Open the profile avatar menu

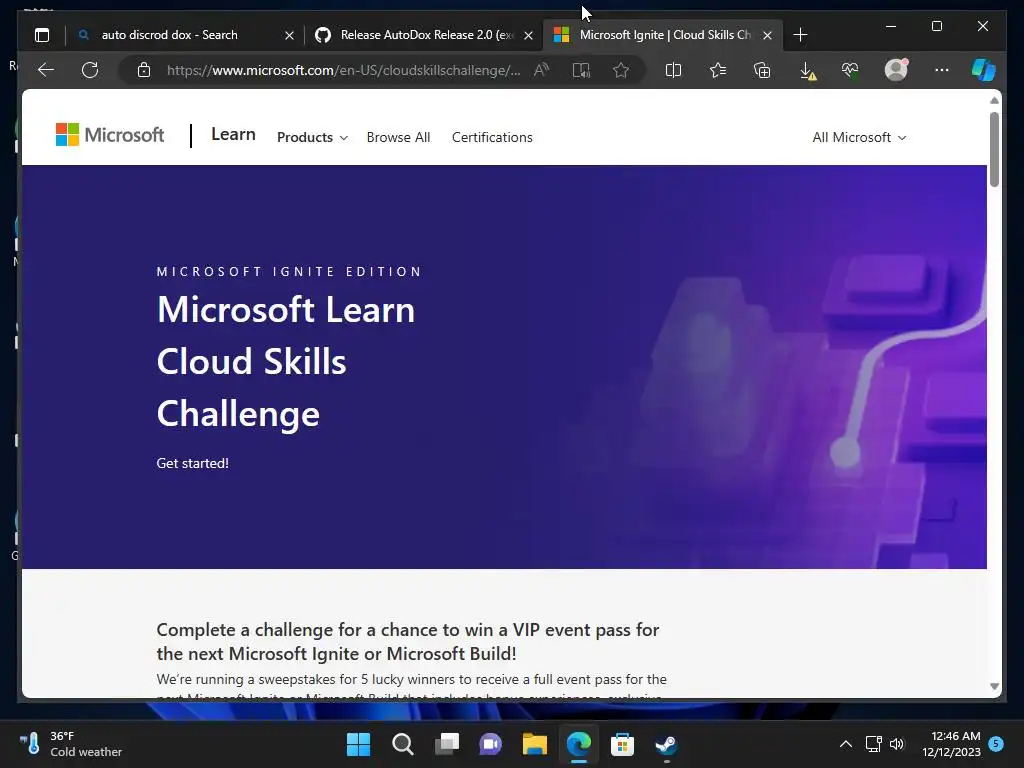(896, 69)
